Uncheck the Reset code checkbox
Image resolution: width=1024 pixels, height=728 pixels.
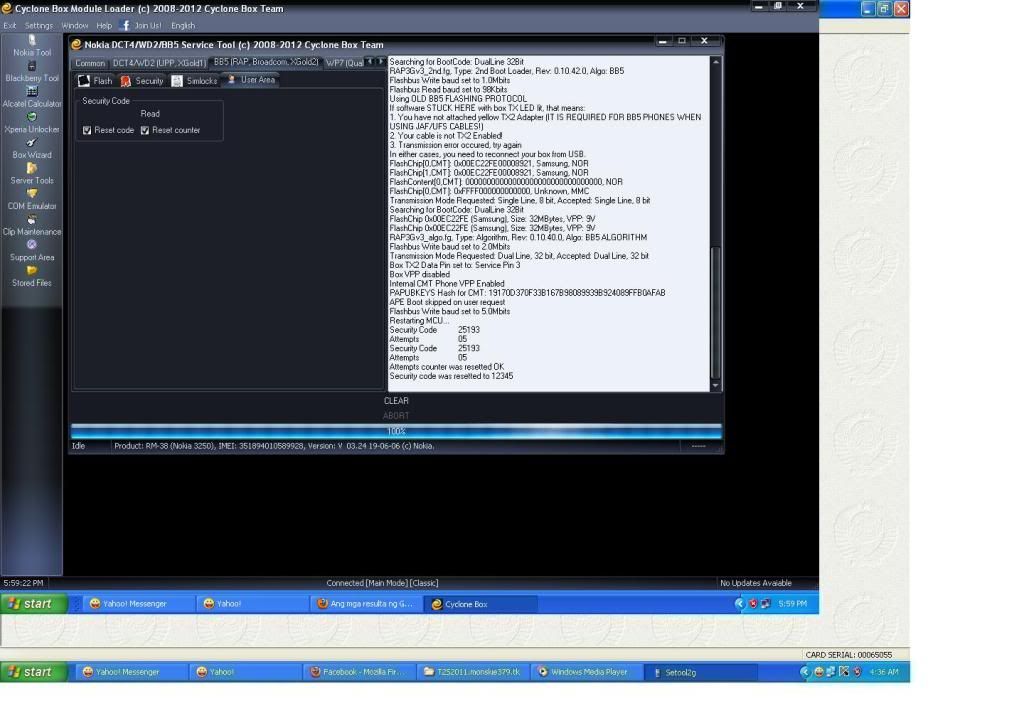coord(88,130)
